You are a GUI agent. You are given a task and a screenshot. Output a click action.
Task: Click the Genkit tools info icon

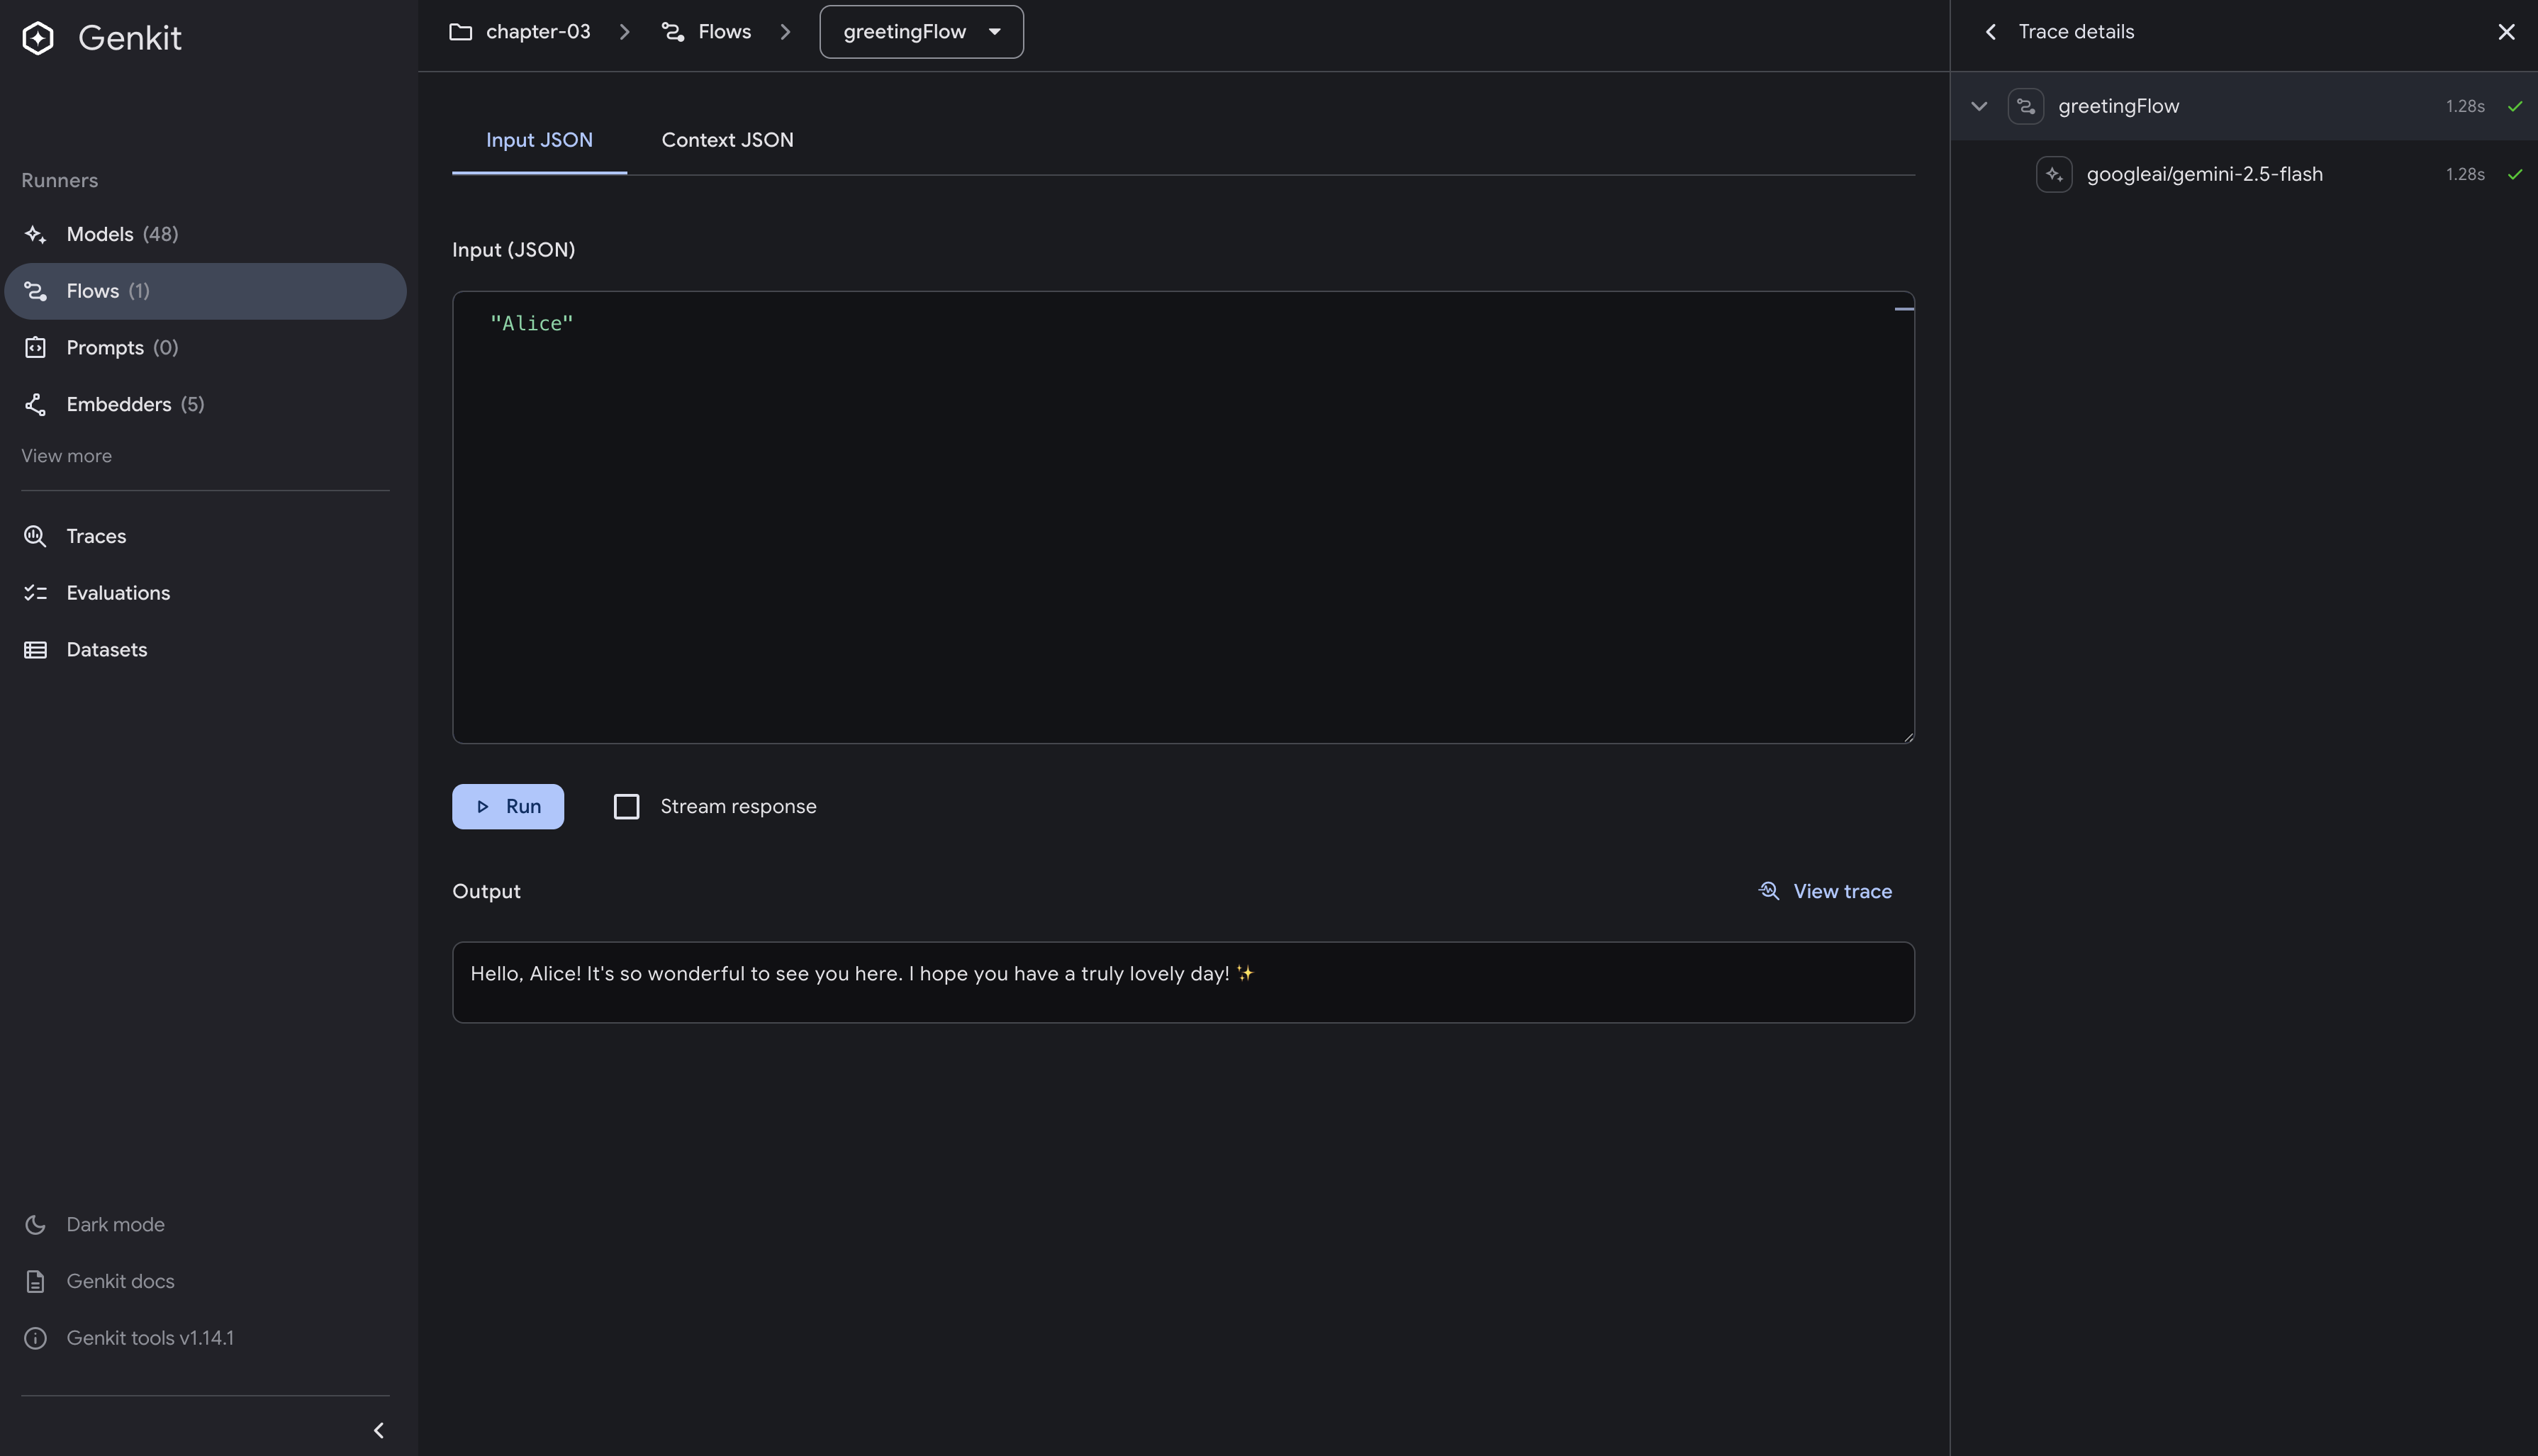point(35,1338)
